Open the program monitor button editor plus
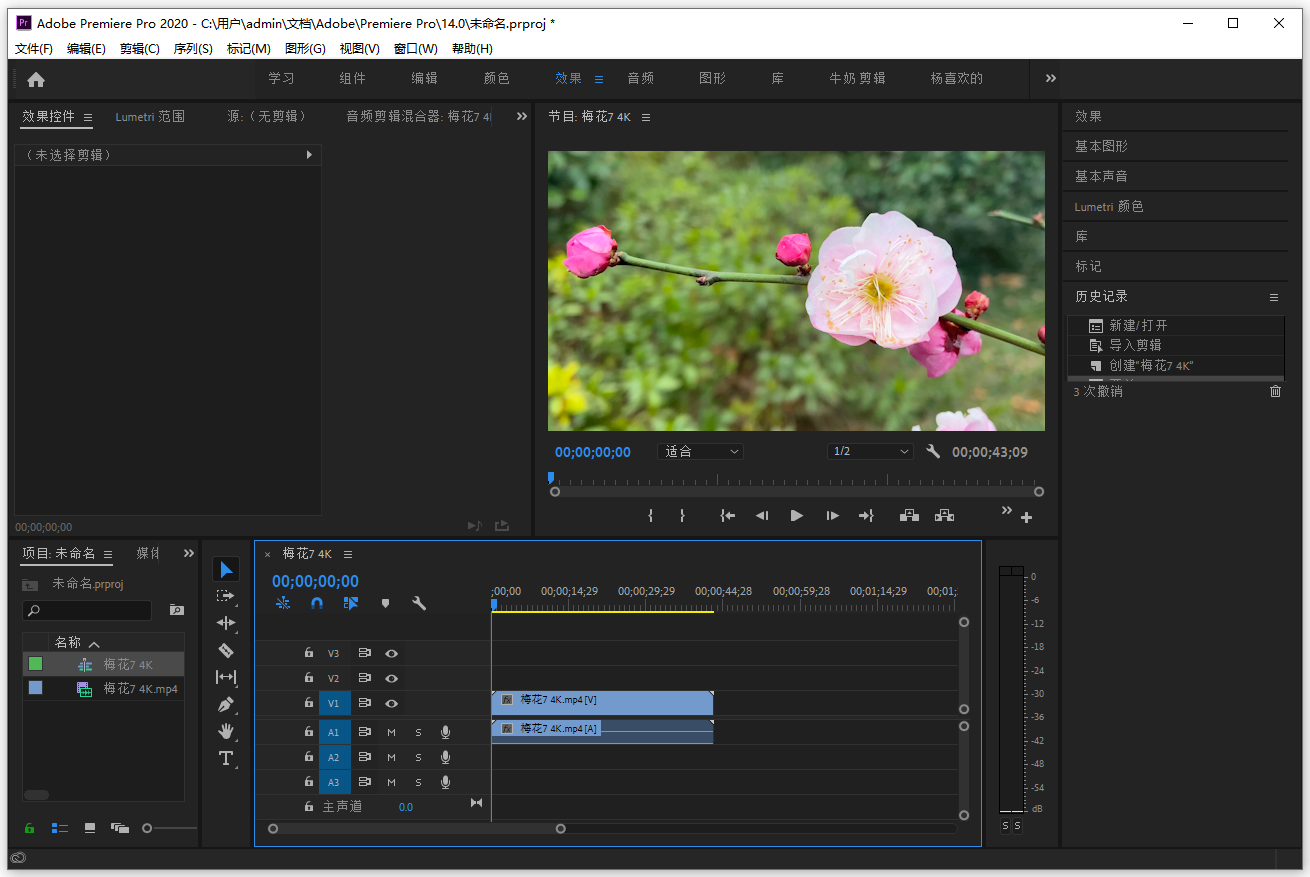 1026,518
